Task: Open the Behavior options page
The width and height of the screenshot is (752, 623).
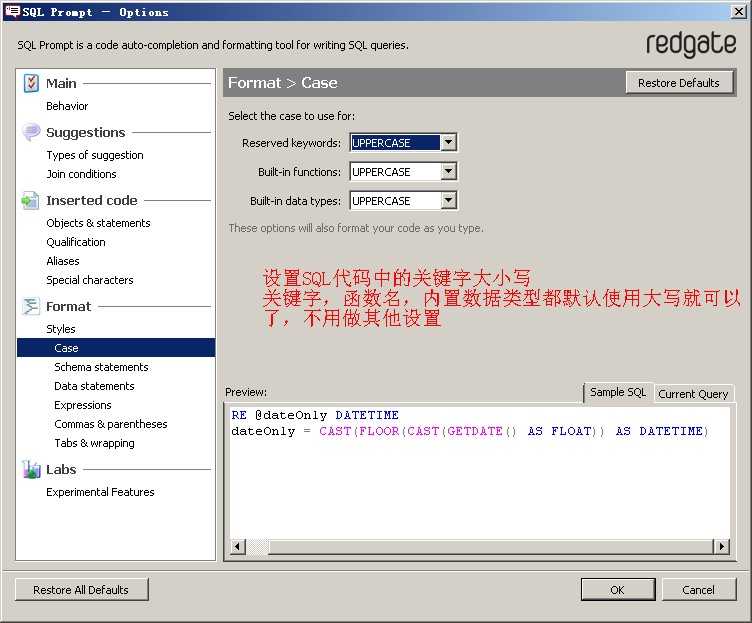Action: (67, 106)
